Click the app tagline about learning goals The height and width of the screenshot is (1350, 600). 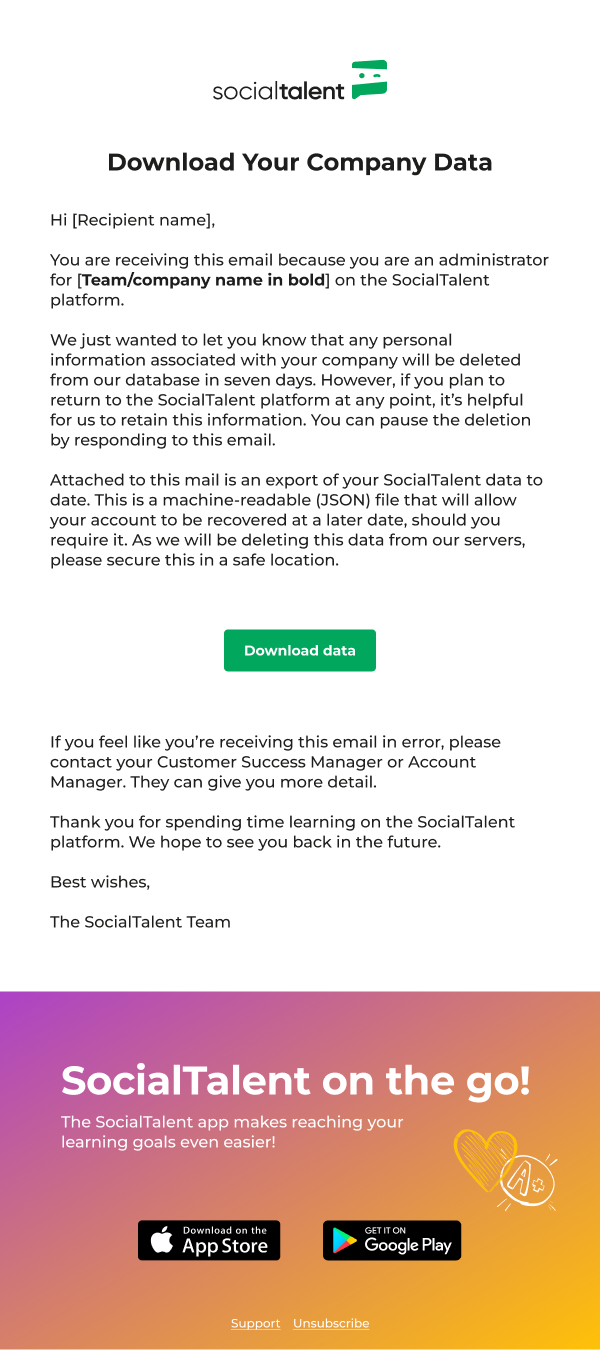(x=232, y=1132)
